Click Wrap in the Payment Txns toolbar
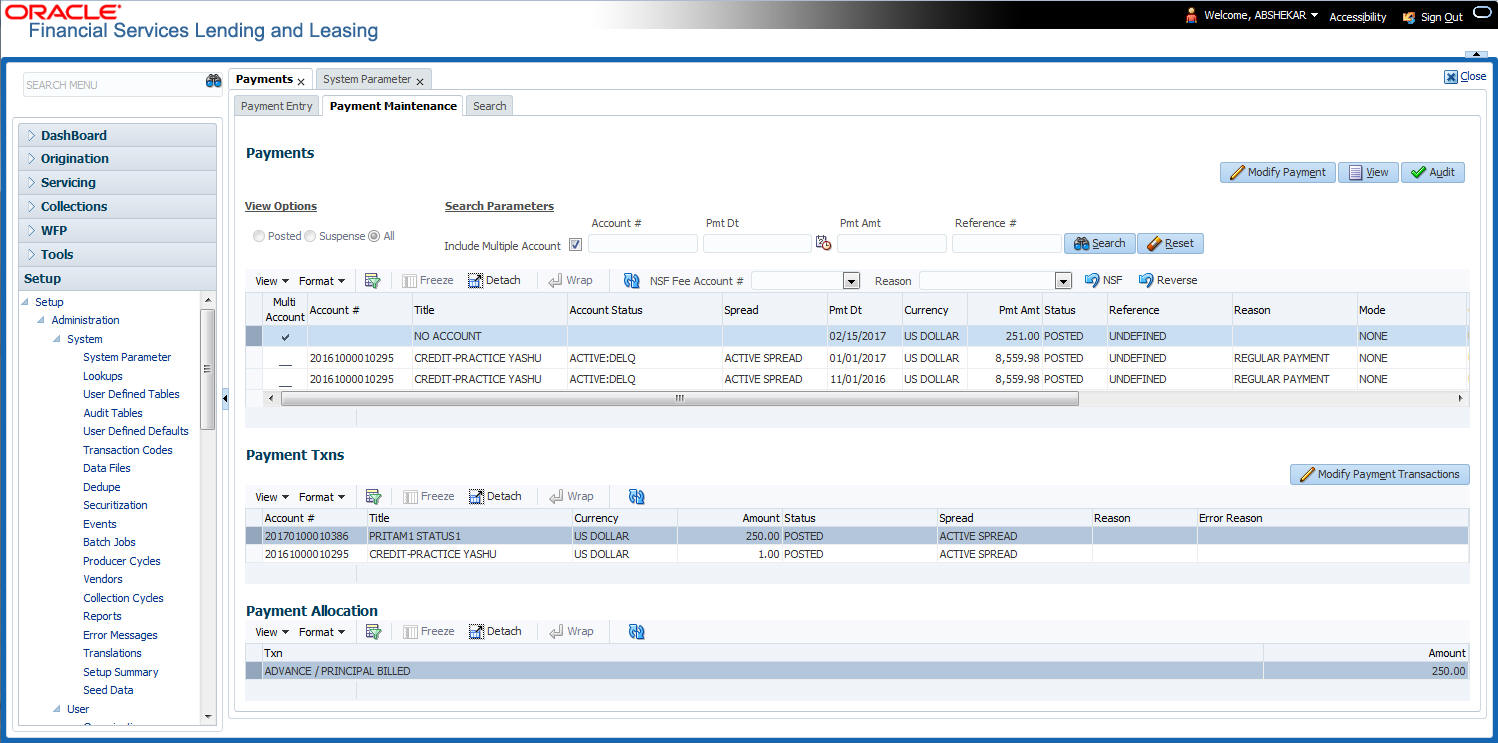The image size is (1498, 743). (572, 497)
